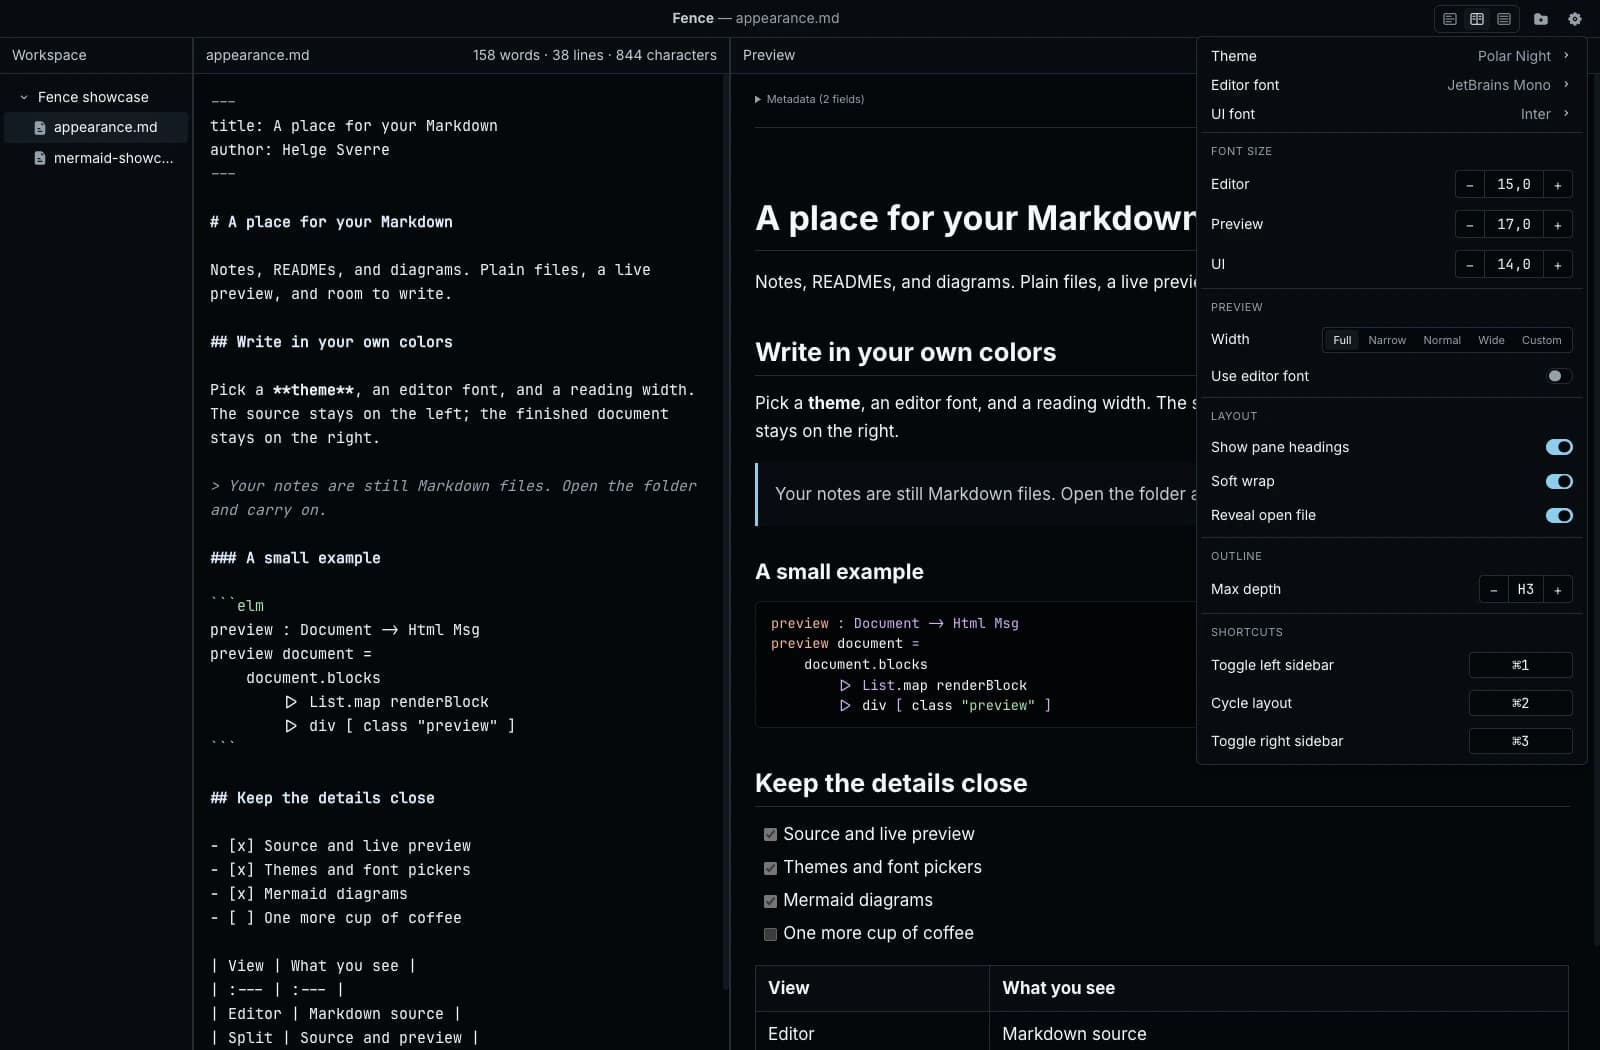Decrease UI font size with minus
The image size is (1600, 1050).
1469,265
